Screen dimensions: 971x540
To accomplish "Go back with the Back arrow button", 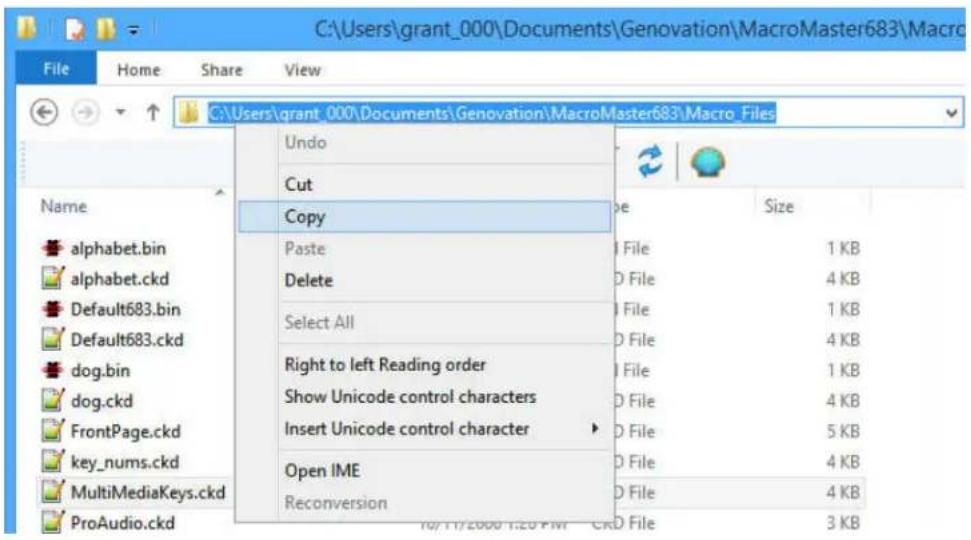I will (x=44, y=113).
